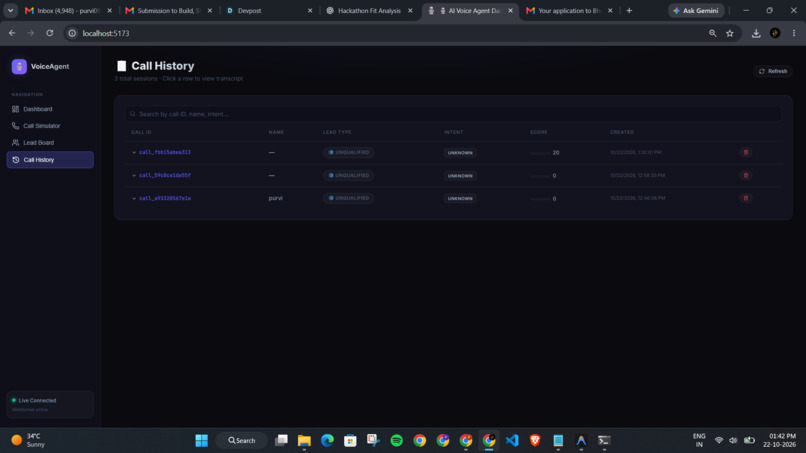Click the Live Connected status indicator

[50, 405]
